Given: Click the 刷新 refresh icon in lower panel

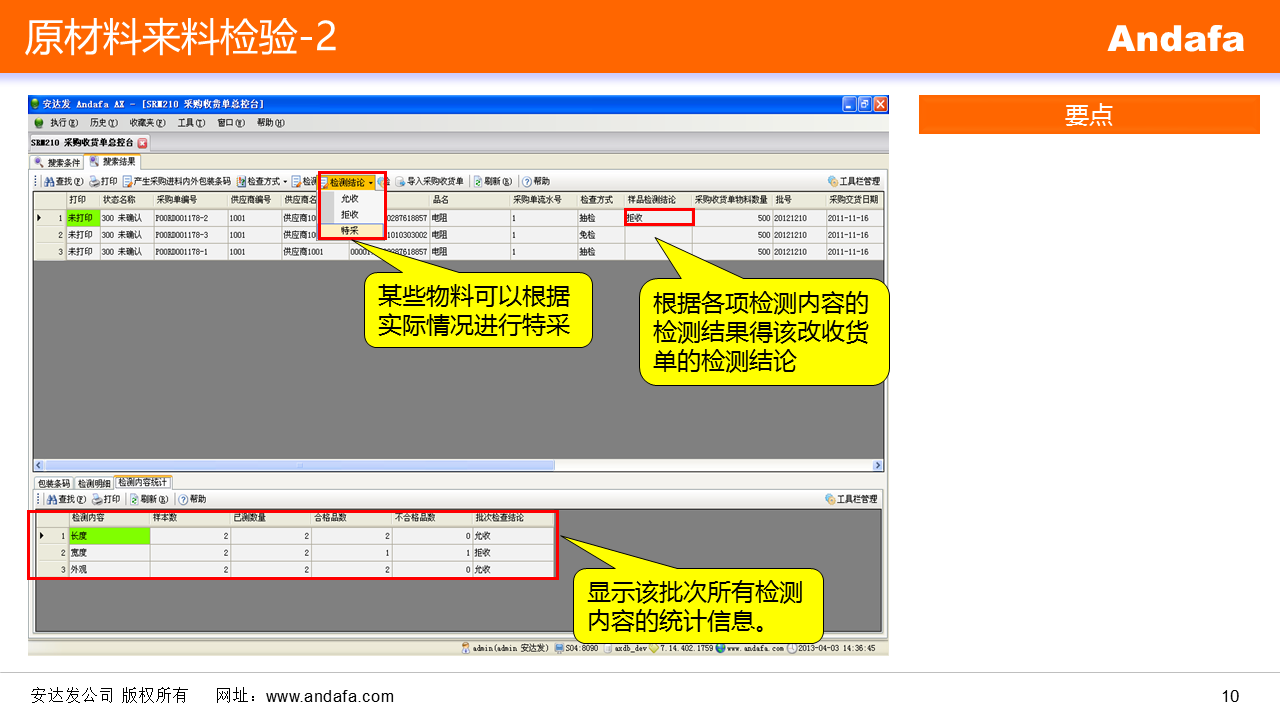Looking at the screenshot, I should click(x=134, y=499).
